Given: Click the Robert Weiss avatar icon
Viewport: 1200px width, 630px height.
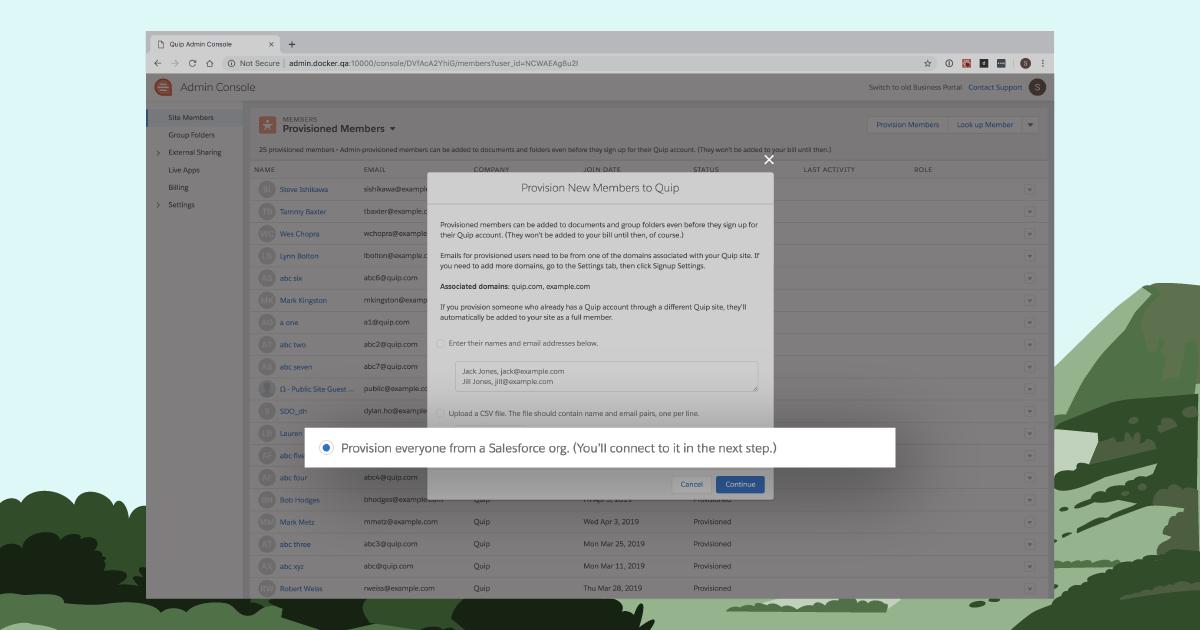Looking at the screenshot, I should (267, 588).
